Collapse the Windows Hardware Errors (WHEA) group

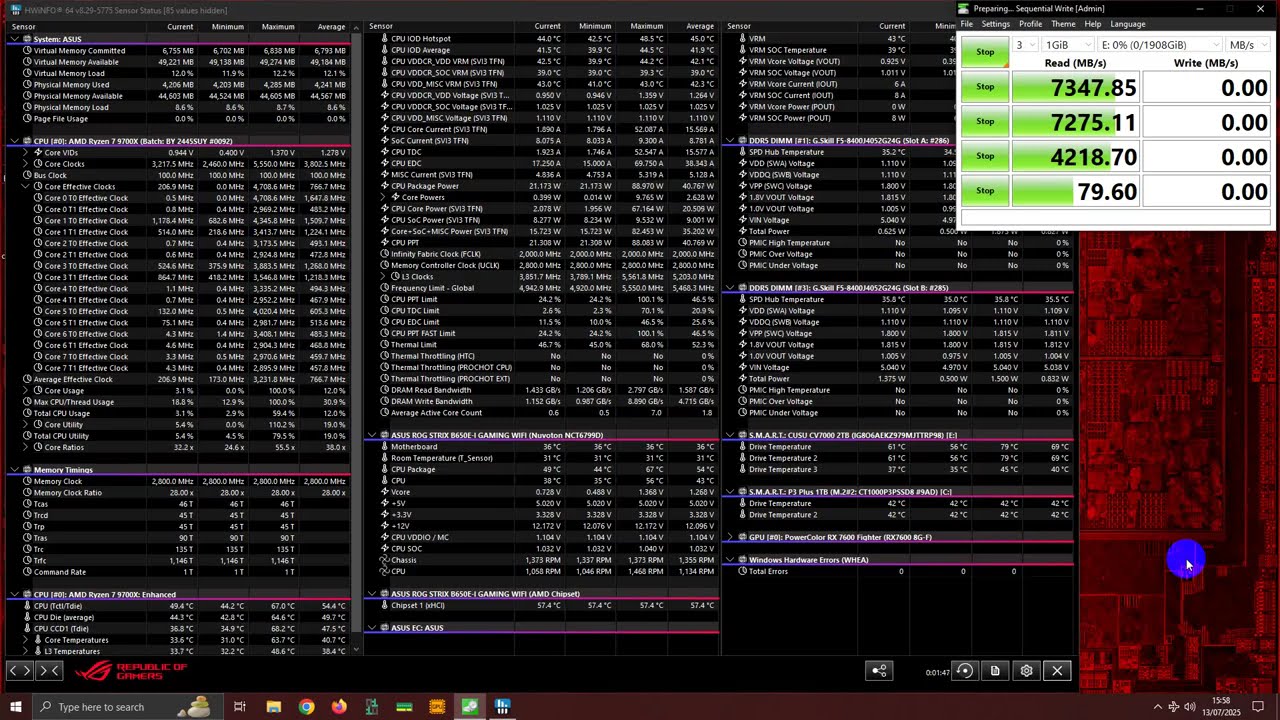pyautogui.click(x=730, y=560)
